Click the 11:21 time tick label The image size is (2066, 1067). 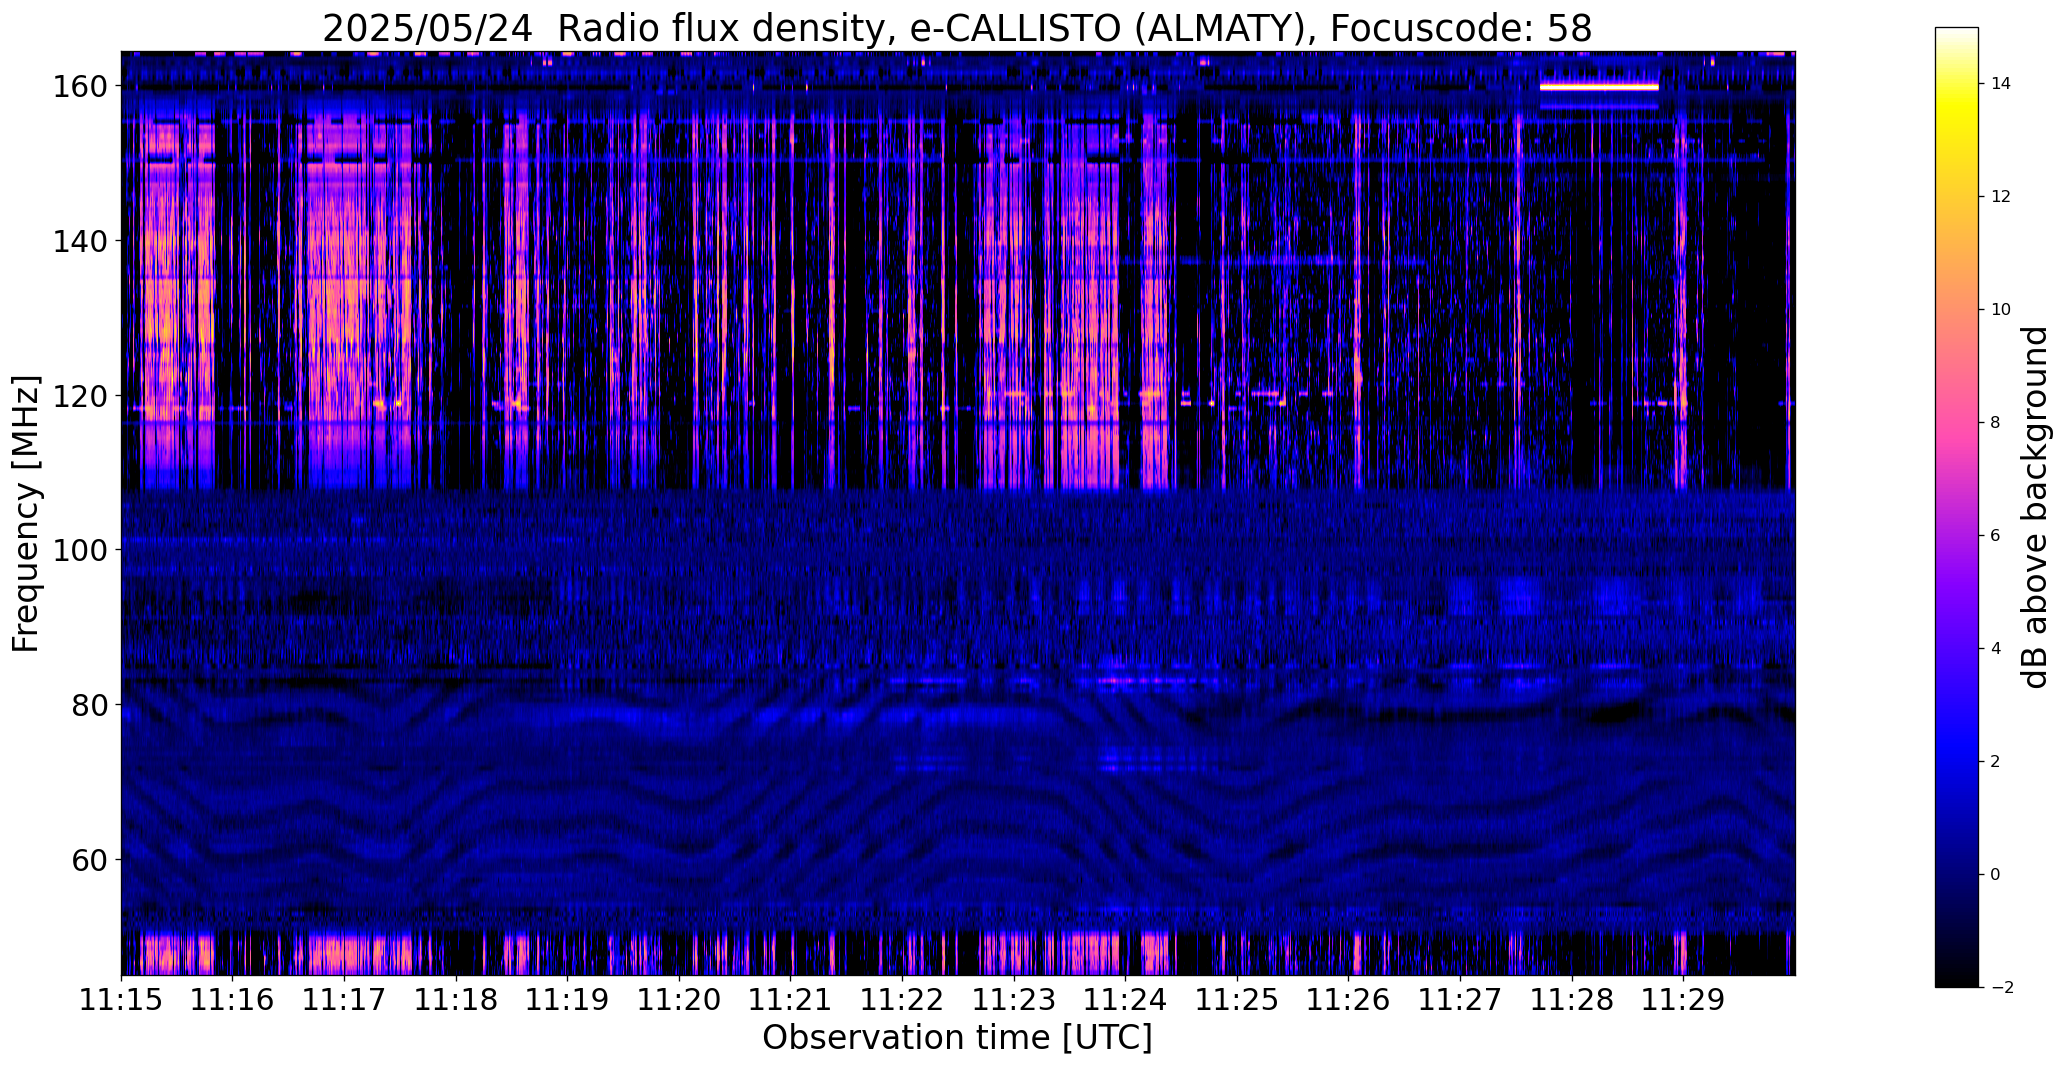tap(791, 1000)
